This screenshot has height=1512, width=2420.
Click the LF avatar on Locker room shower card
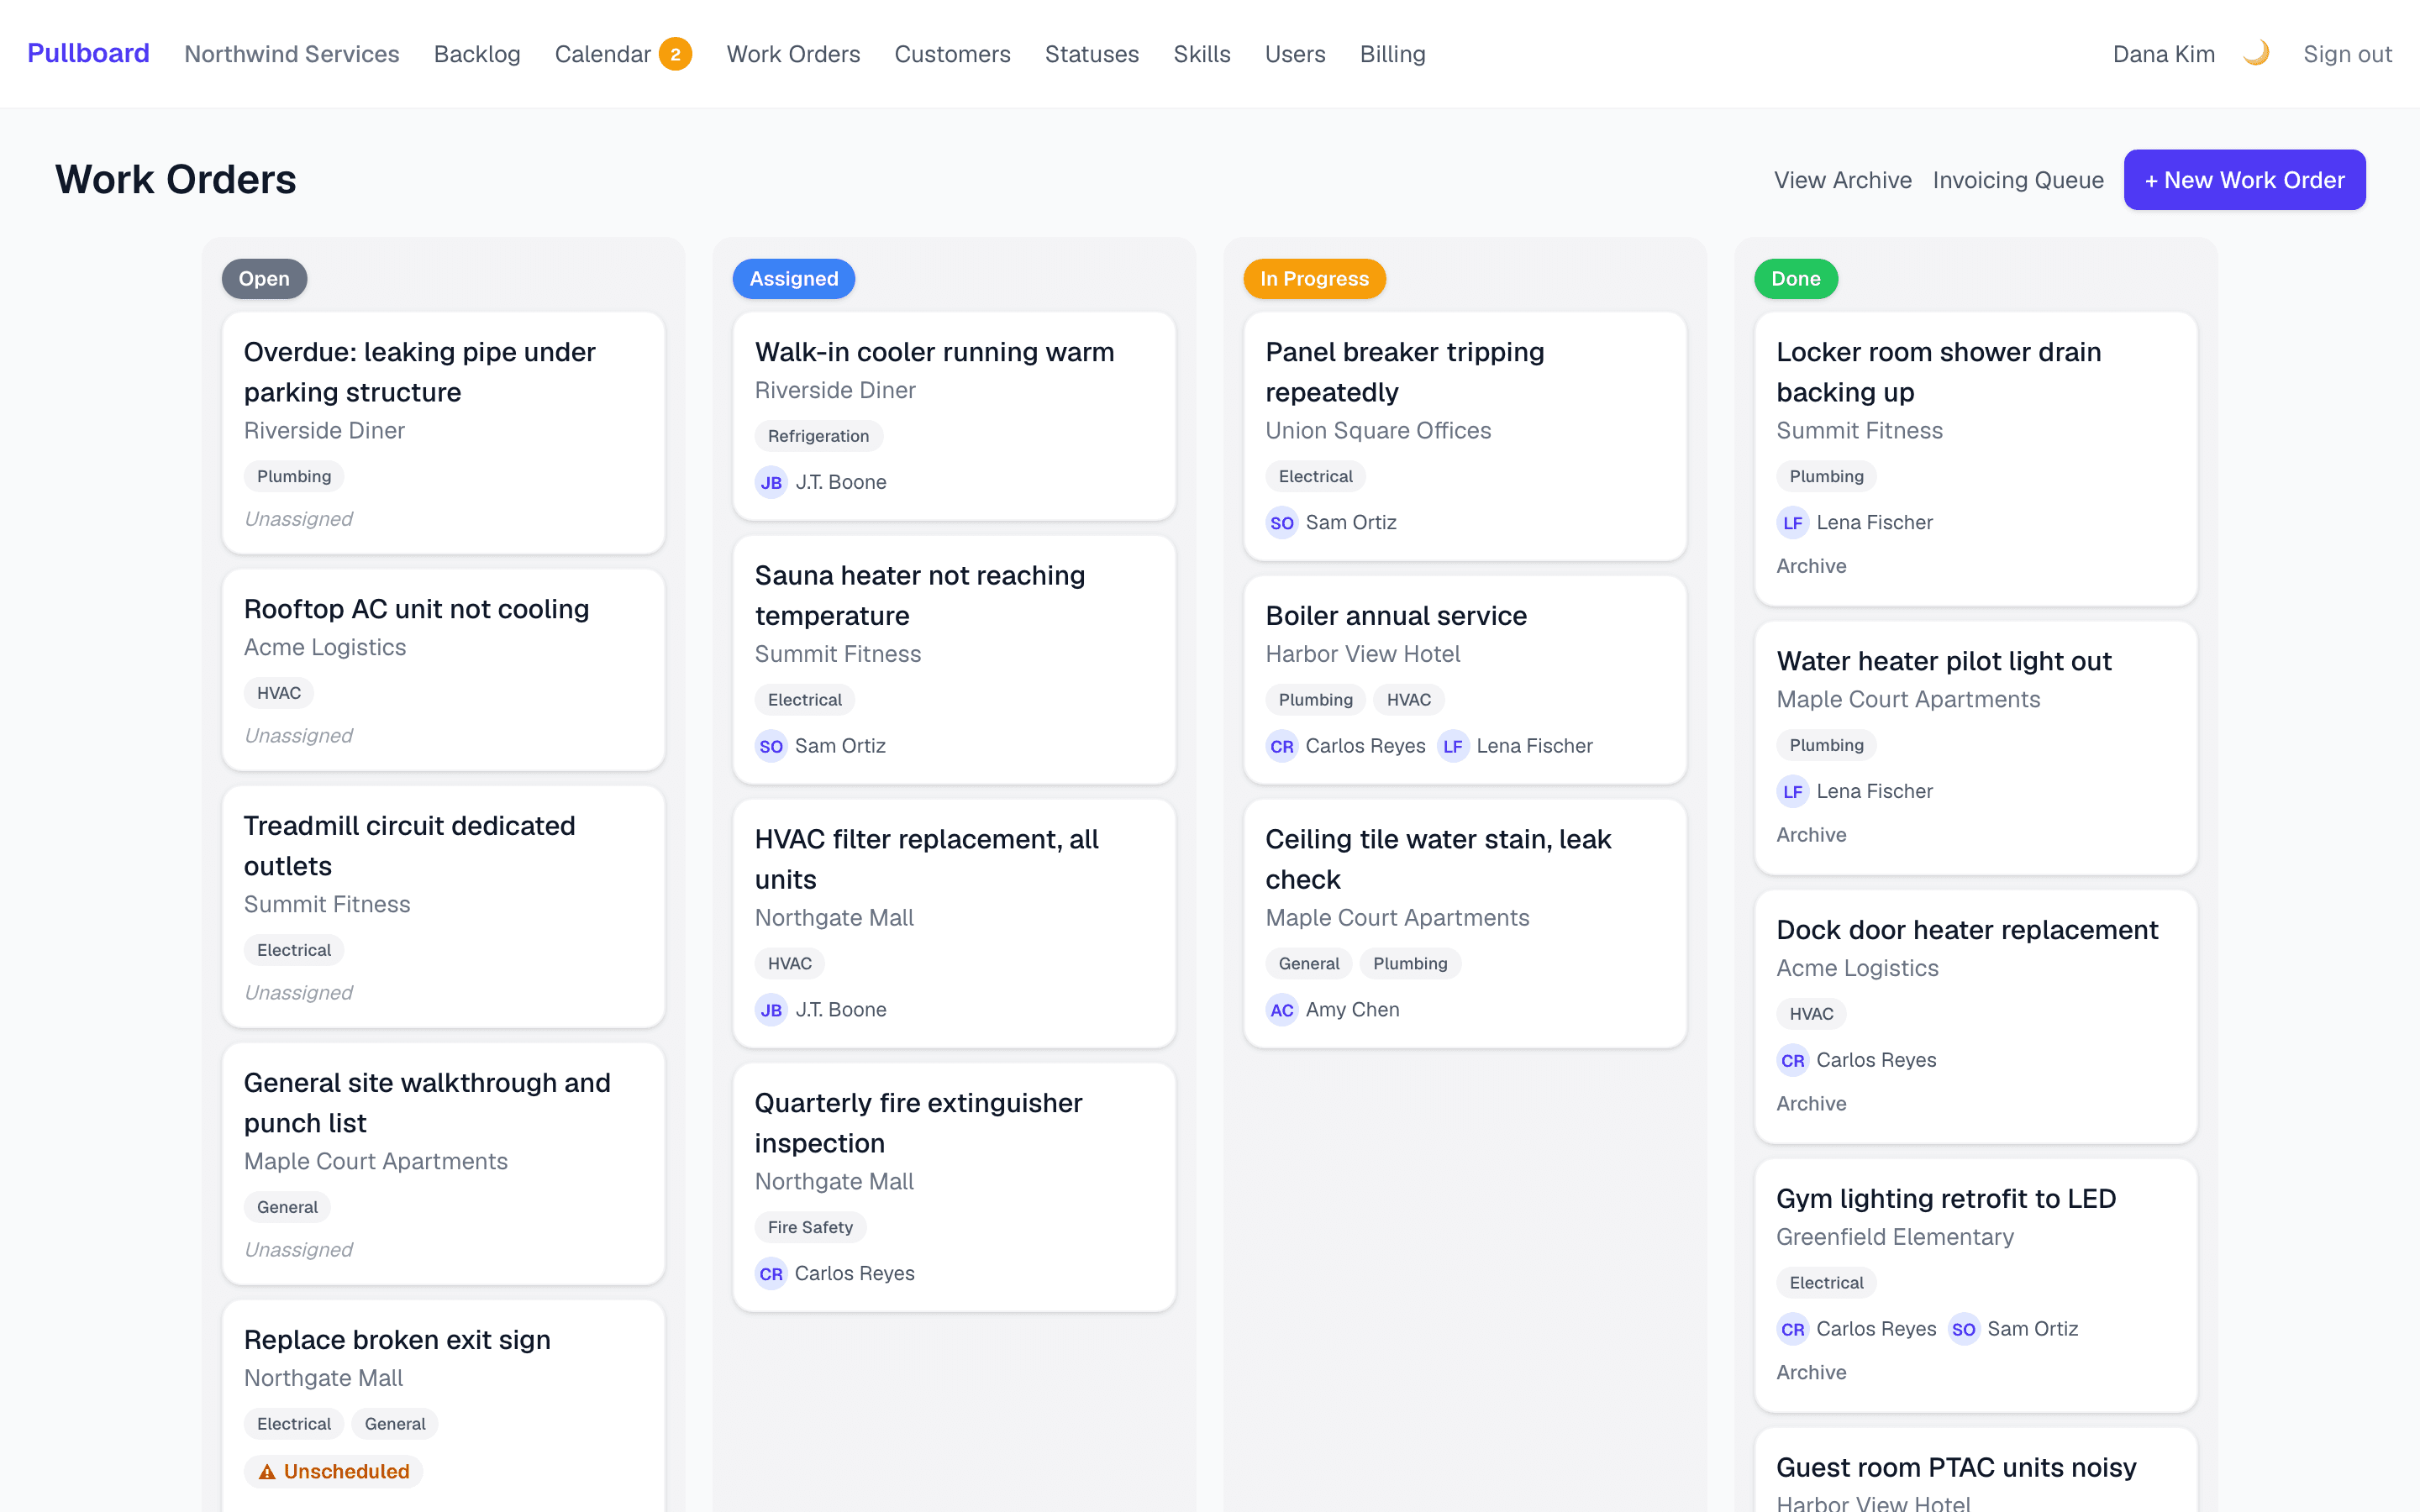(1793, 522)
